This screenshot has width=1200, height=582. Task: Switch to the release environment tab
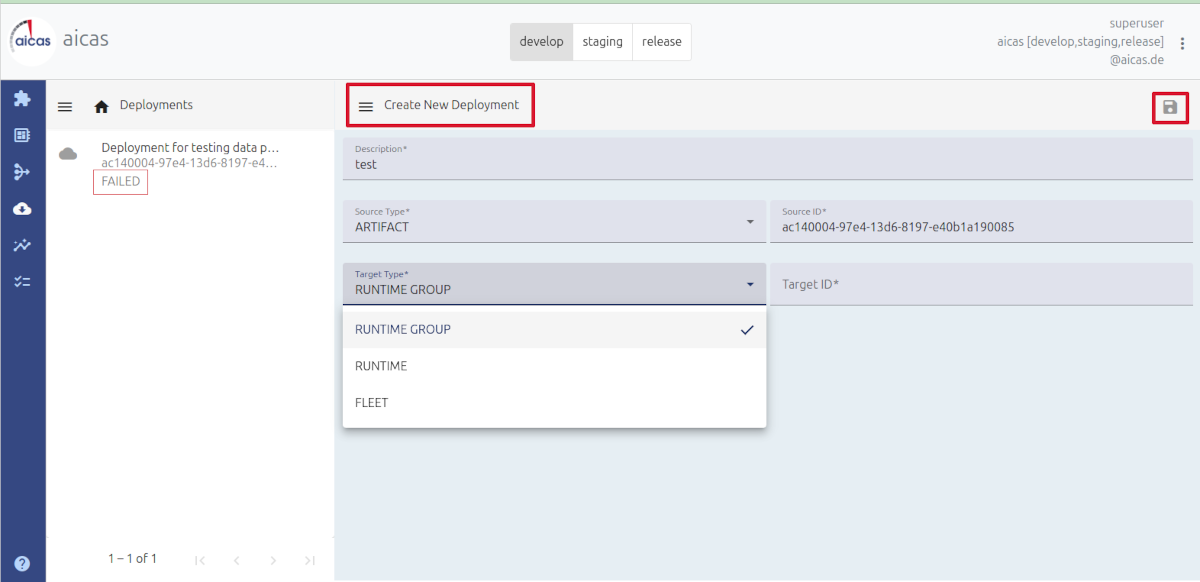(661, 42)
